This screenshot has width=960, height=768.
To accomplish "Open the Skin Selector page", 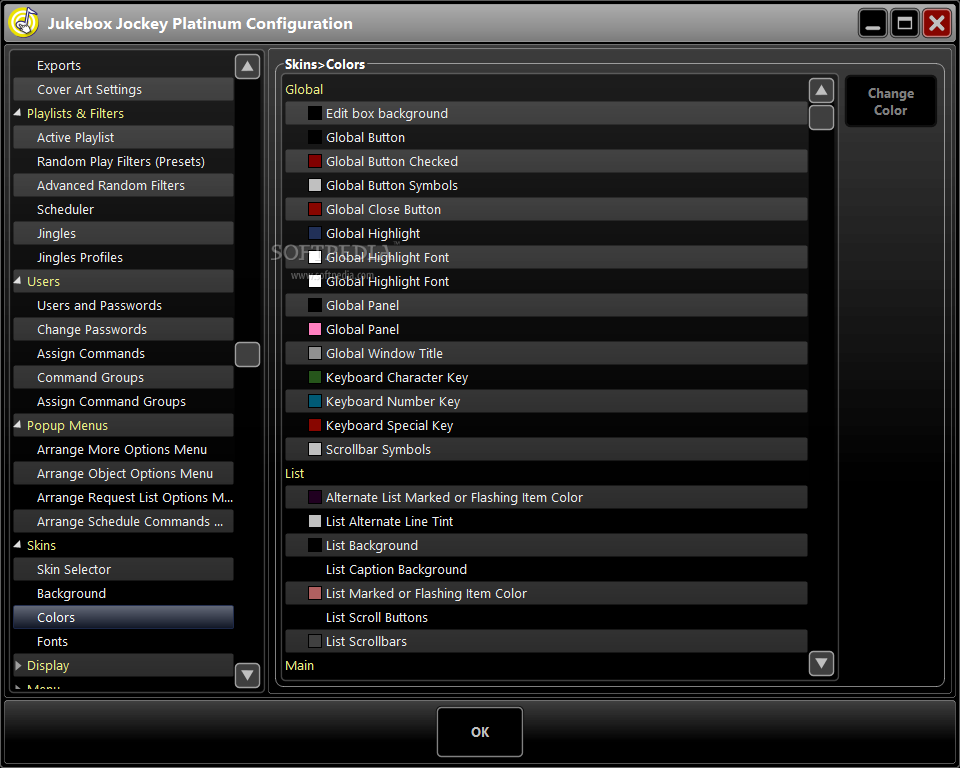I will [x=123, y=569].
